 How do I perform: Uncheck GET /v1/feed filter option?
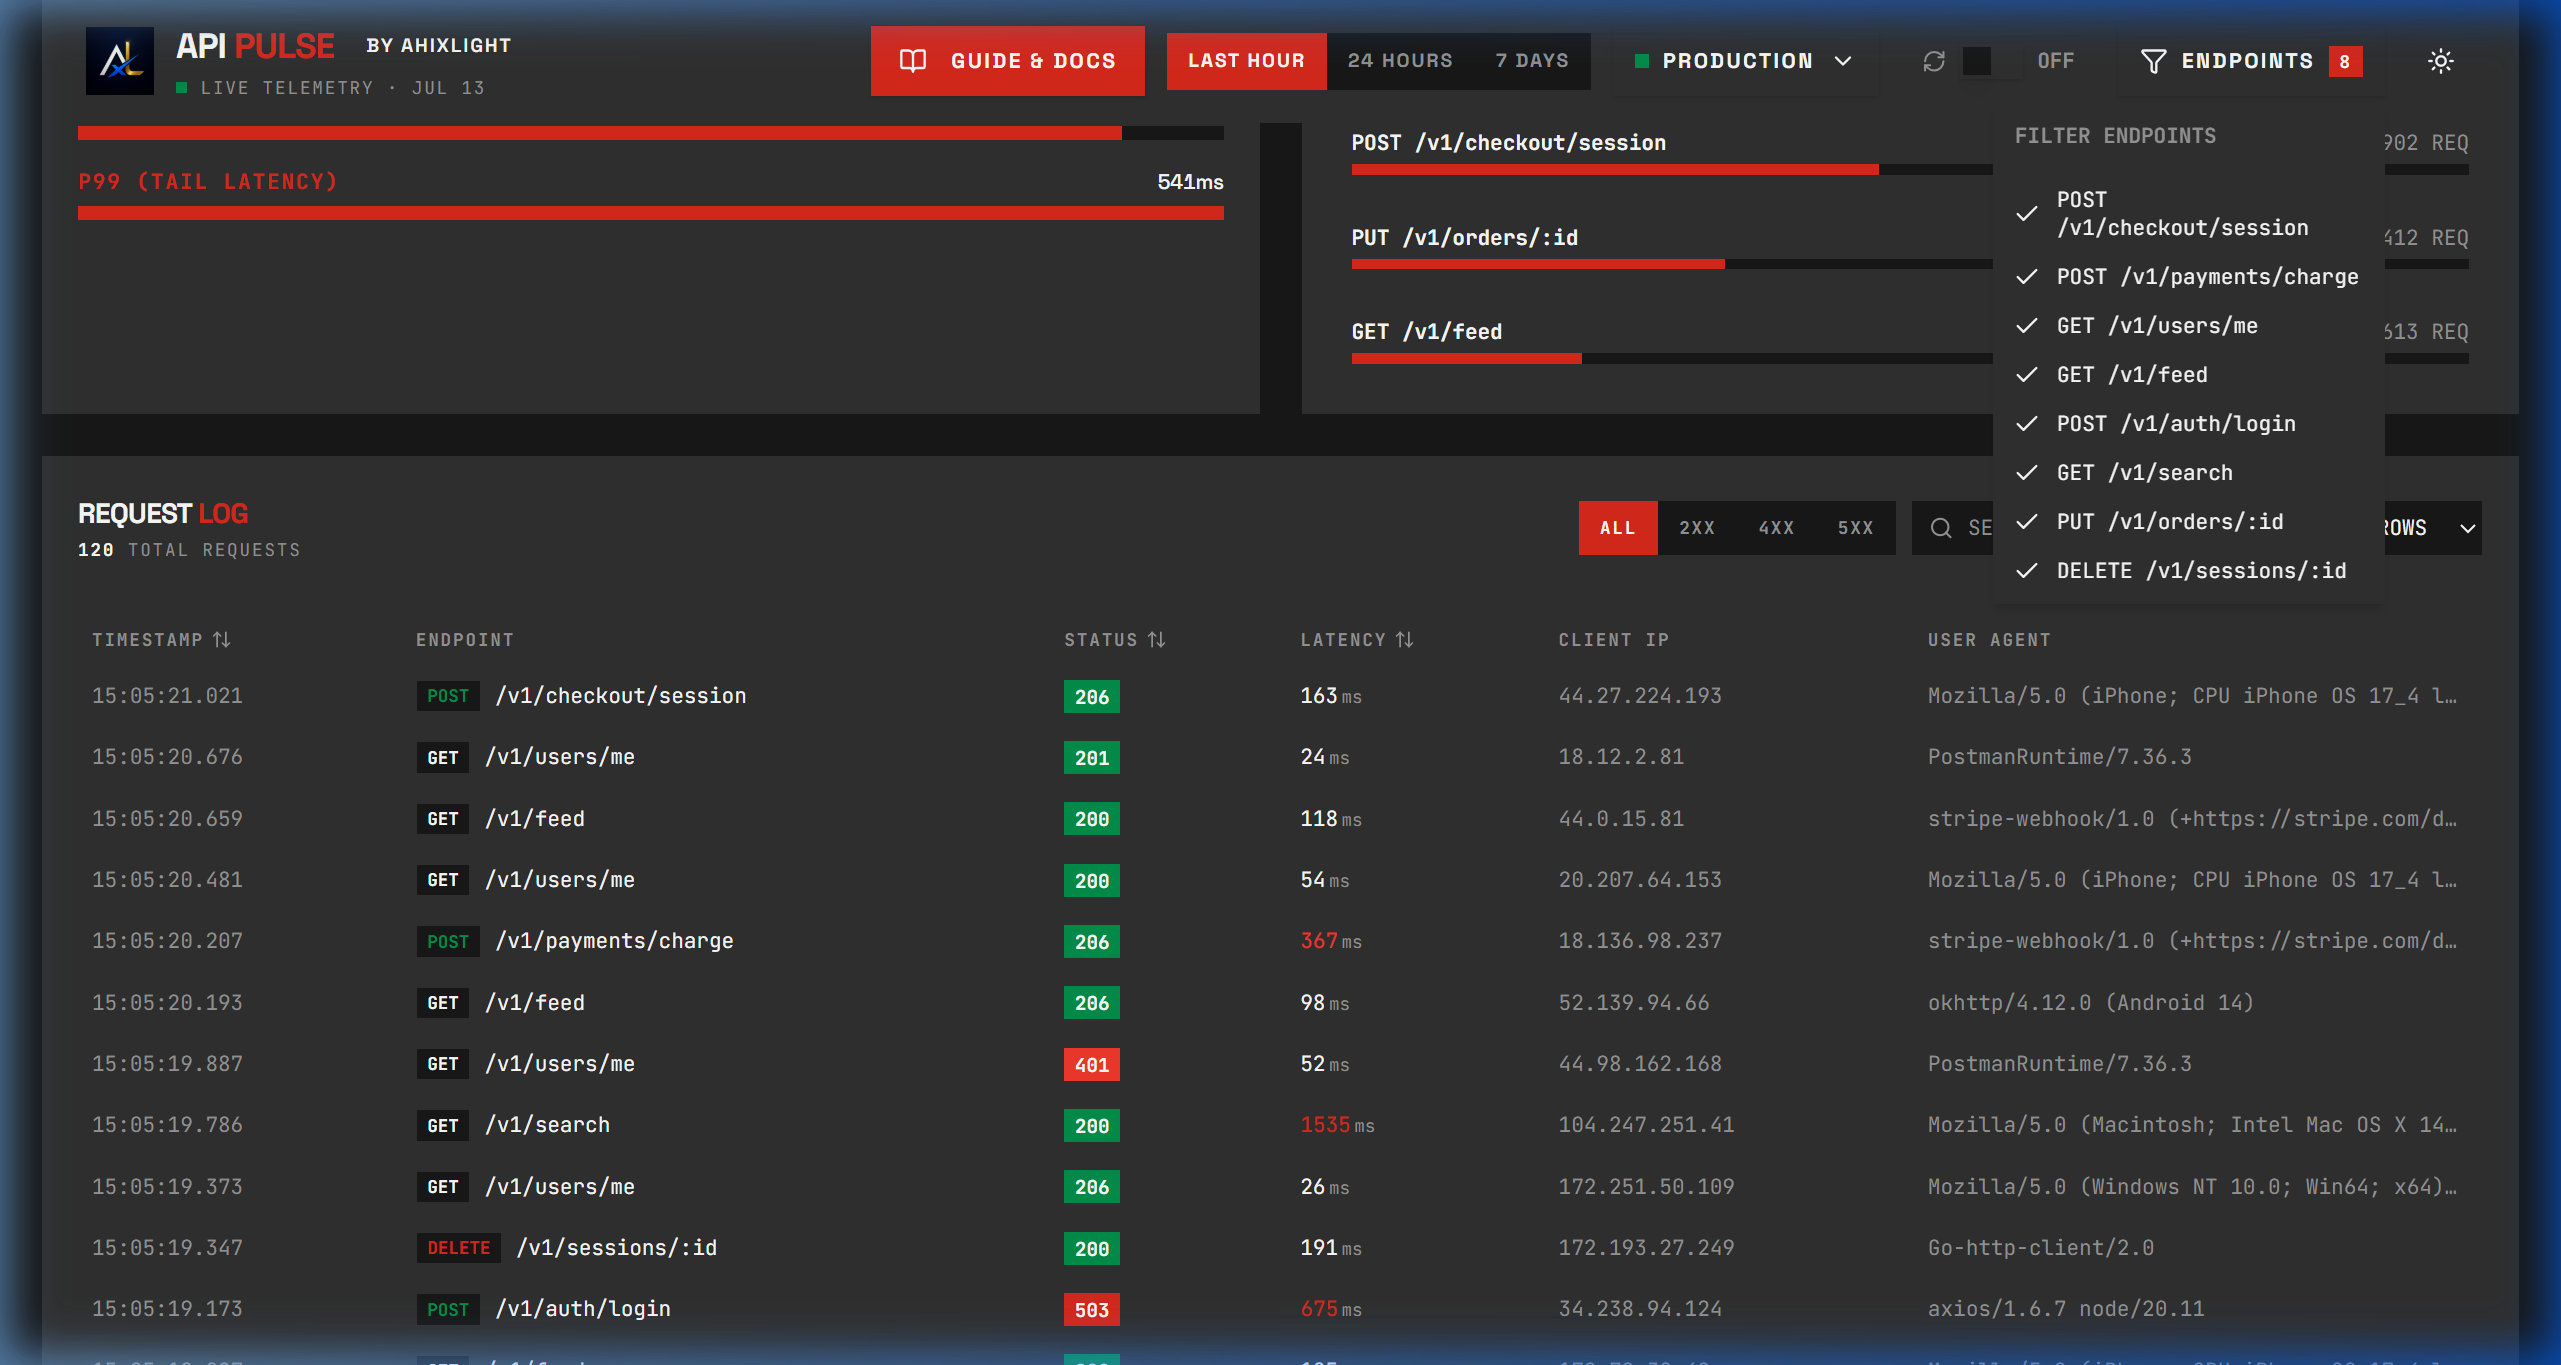click(2188, 375)
